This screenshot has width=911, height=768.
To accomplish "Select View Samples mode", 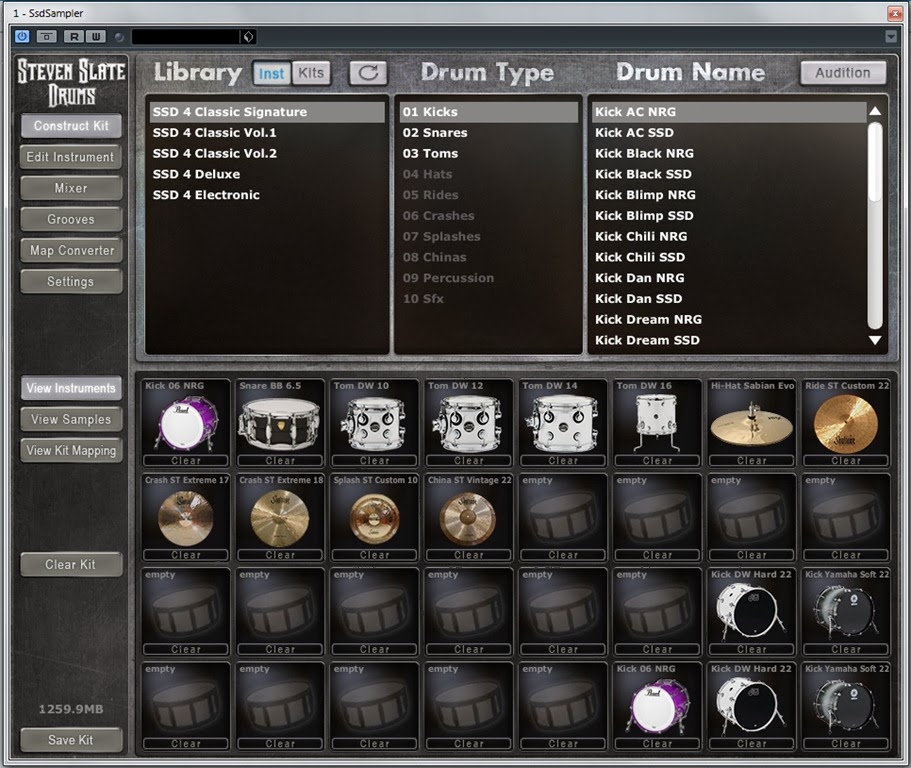I will pos(71,419).
